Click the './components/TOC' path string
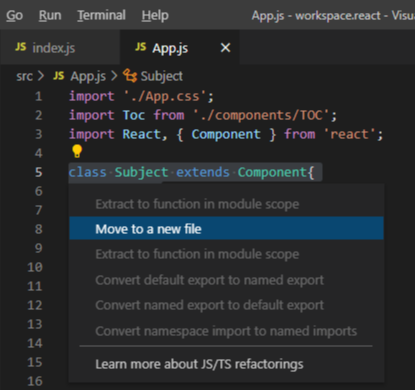The image size is (415, 390). pos(261,115)
